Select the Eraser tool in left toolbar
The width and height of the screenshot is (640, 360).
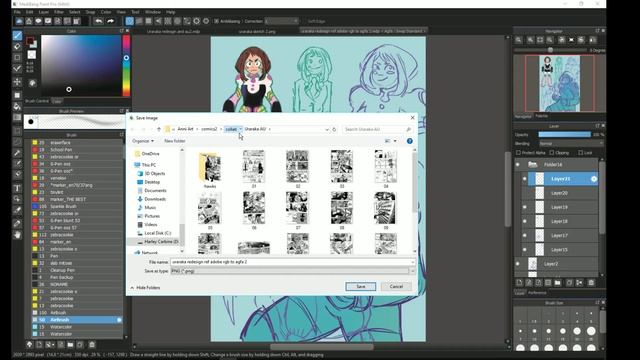tap(17, 47)
